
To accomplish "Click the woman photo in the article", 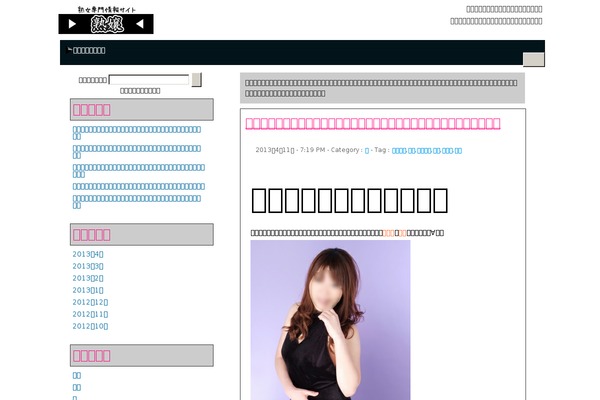I will [330, 320].
